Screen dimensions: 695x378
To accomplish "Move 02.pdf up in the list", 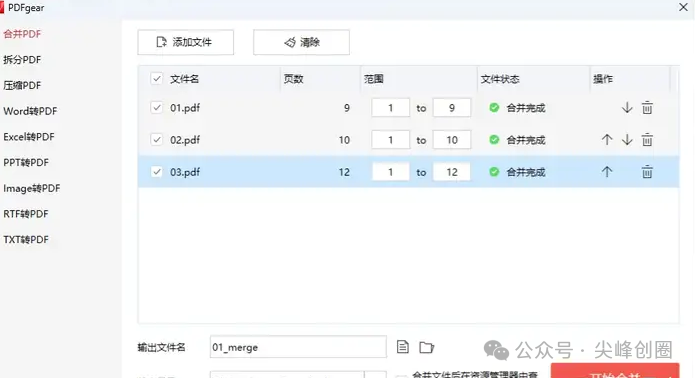I will click(x=607, y=140).
